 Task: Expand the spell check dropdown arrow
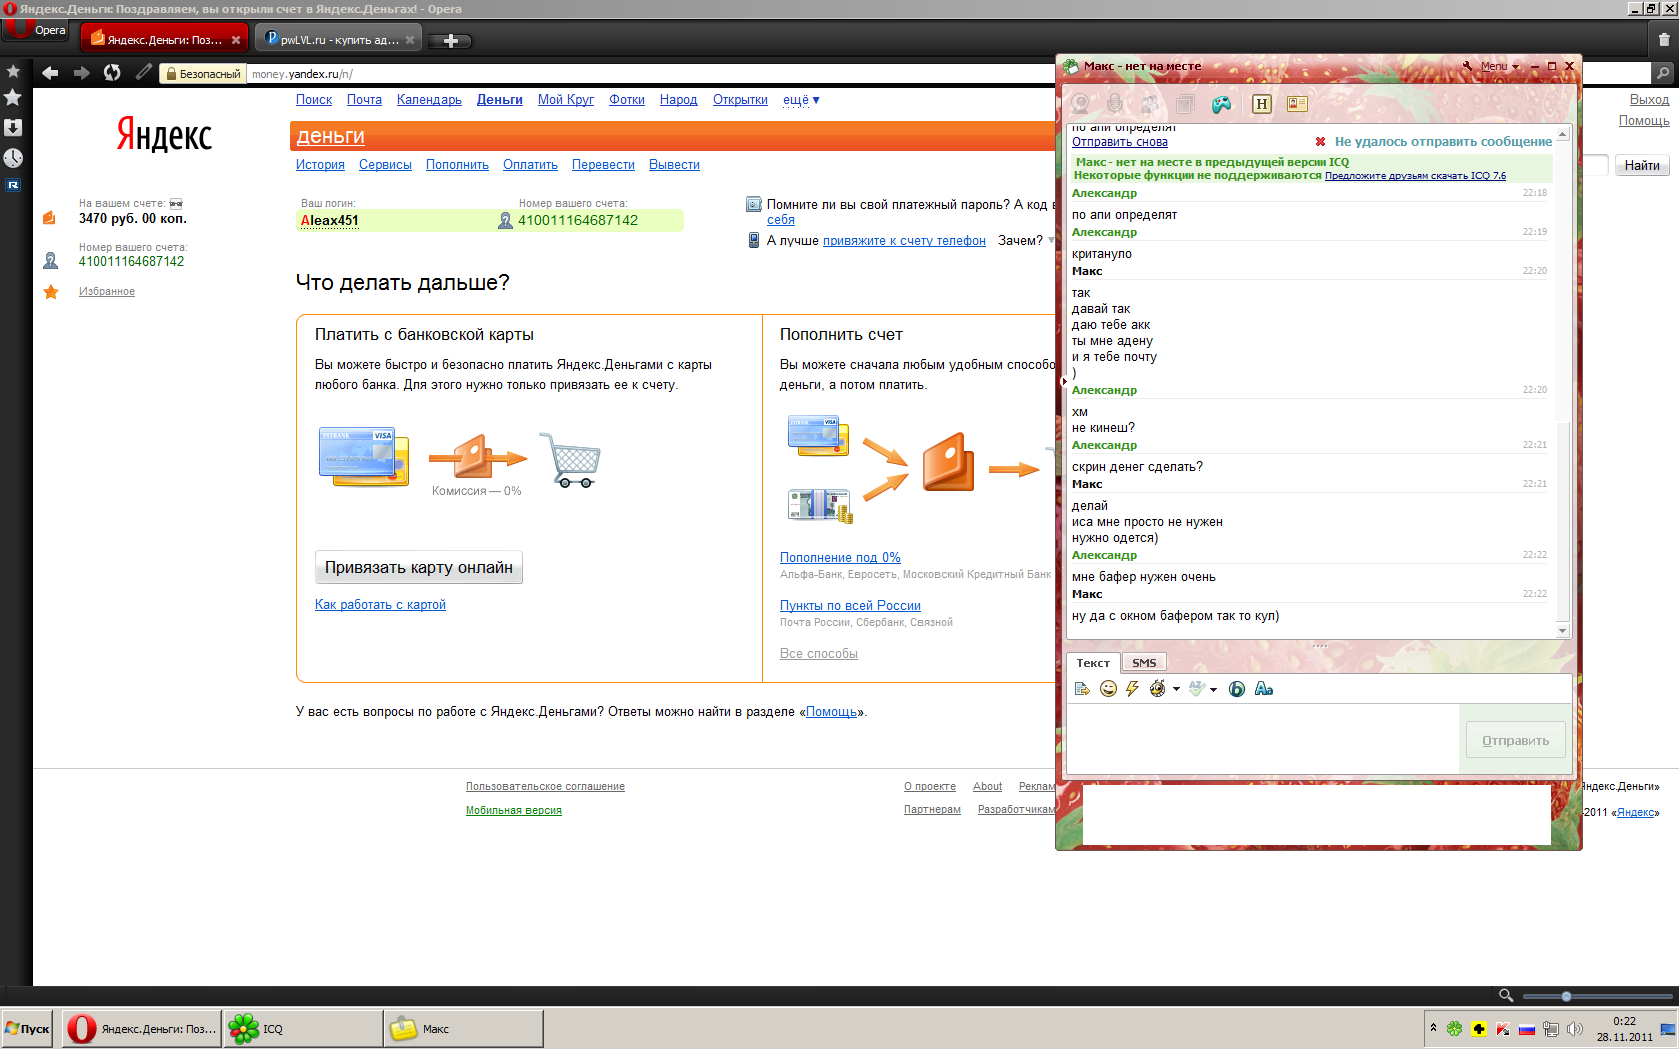coord(1213,689)
